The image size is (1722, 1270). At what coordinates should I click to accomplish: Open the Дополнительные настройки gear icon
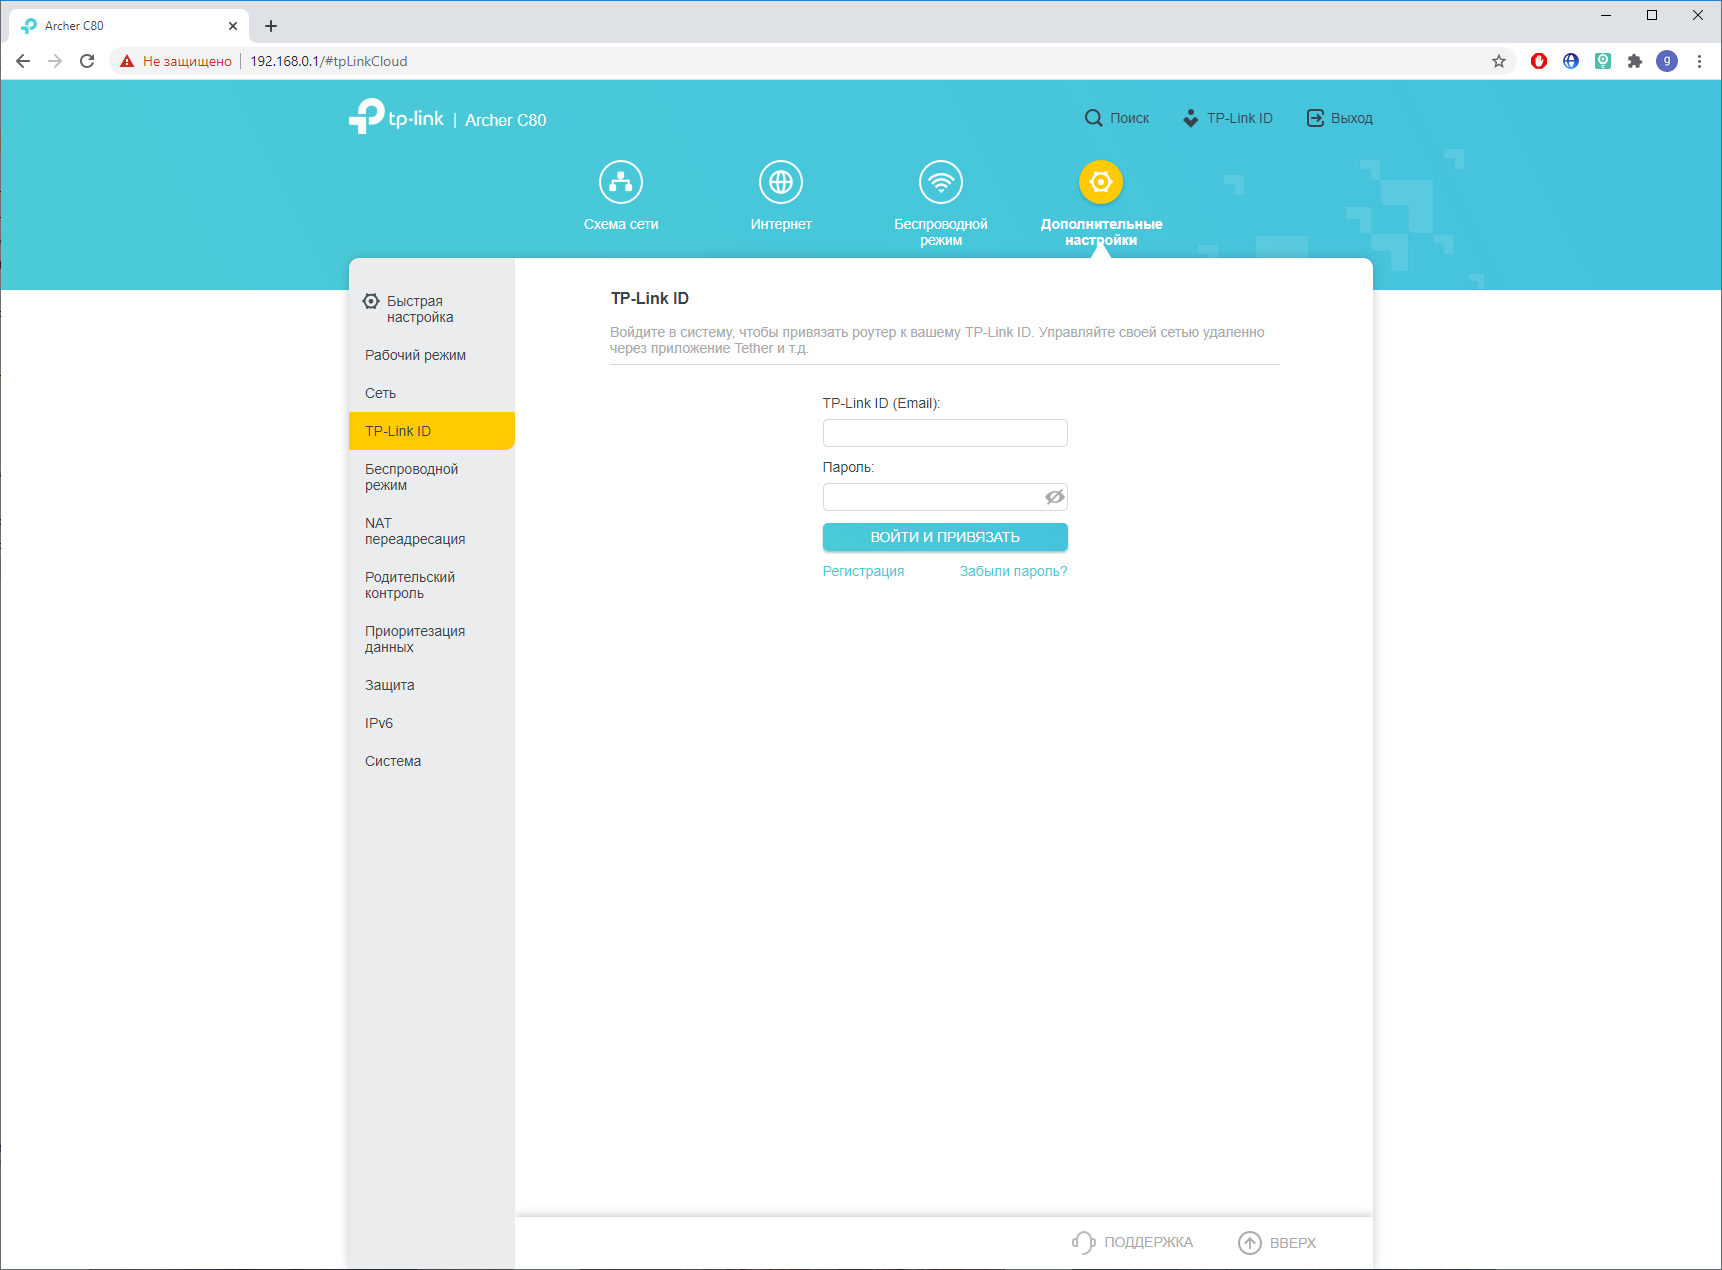click(1100, 182)
